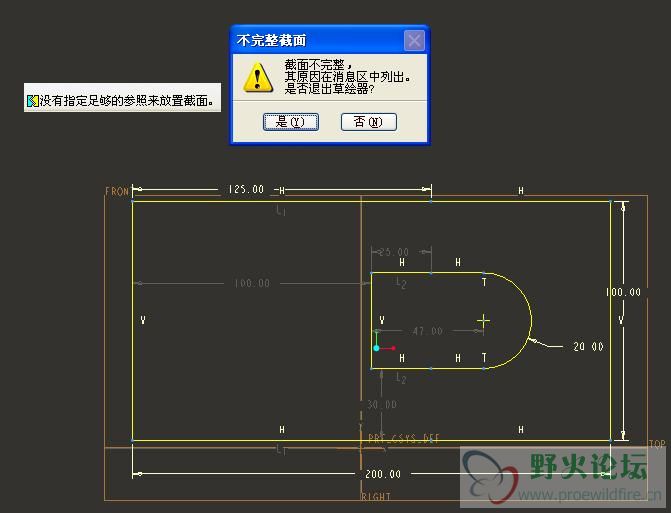Click the TOP datum plane label
Screen dimensions: 671x513
click(657, 444)
